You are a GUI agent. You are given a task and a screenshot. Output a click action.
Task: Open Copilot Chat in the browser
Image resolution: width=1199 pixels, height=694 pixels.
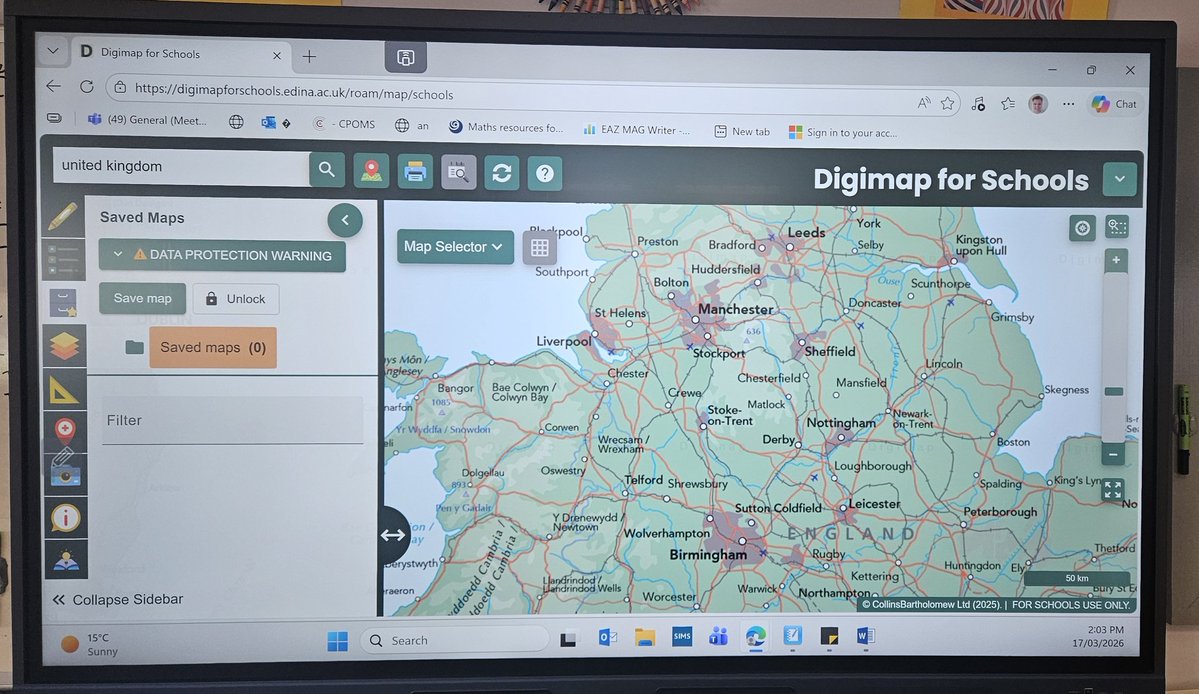click(1115, 104)
